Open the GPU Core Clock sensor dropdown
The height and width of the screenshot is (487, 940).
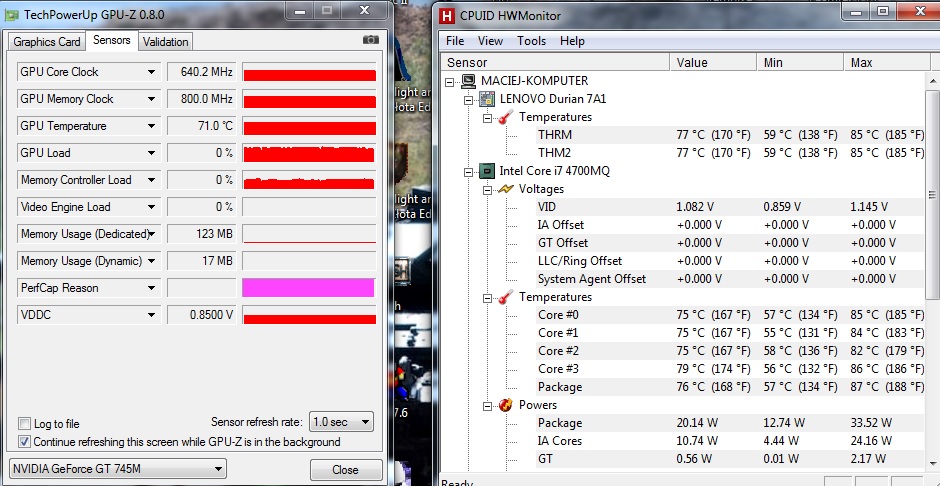point(152,72)
